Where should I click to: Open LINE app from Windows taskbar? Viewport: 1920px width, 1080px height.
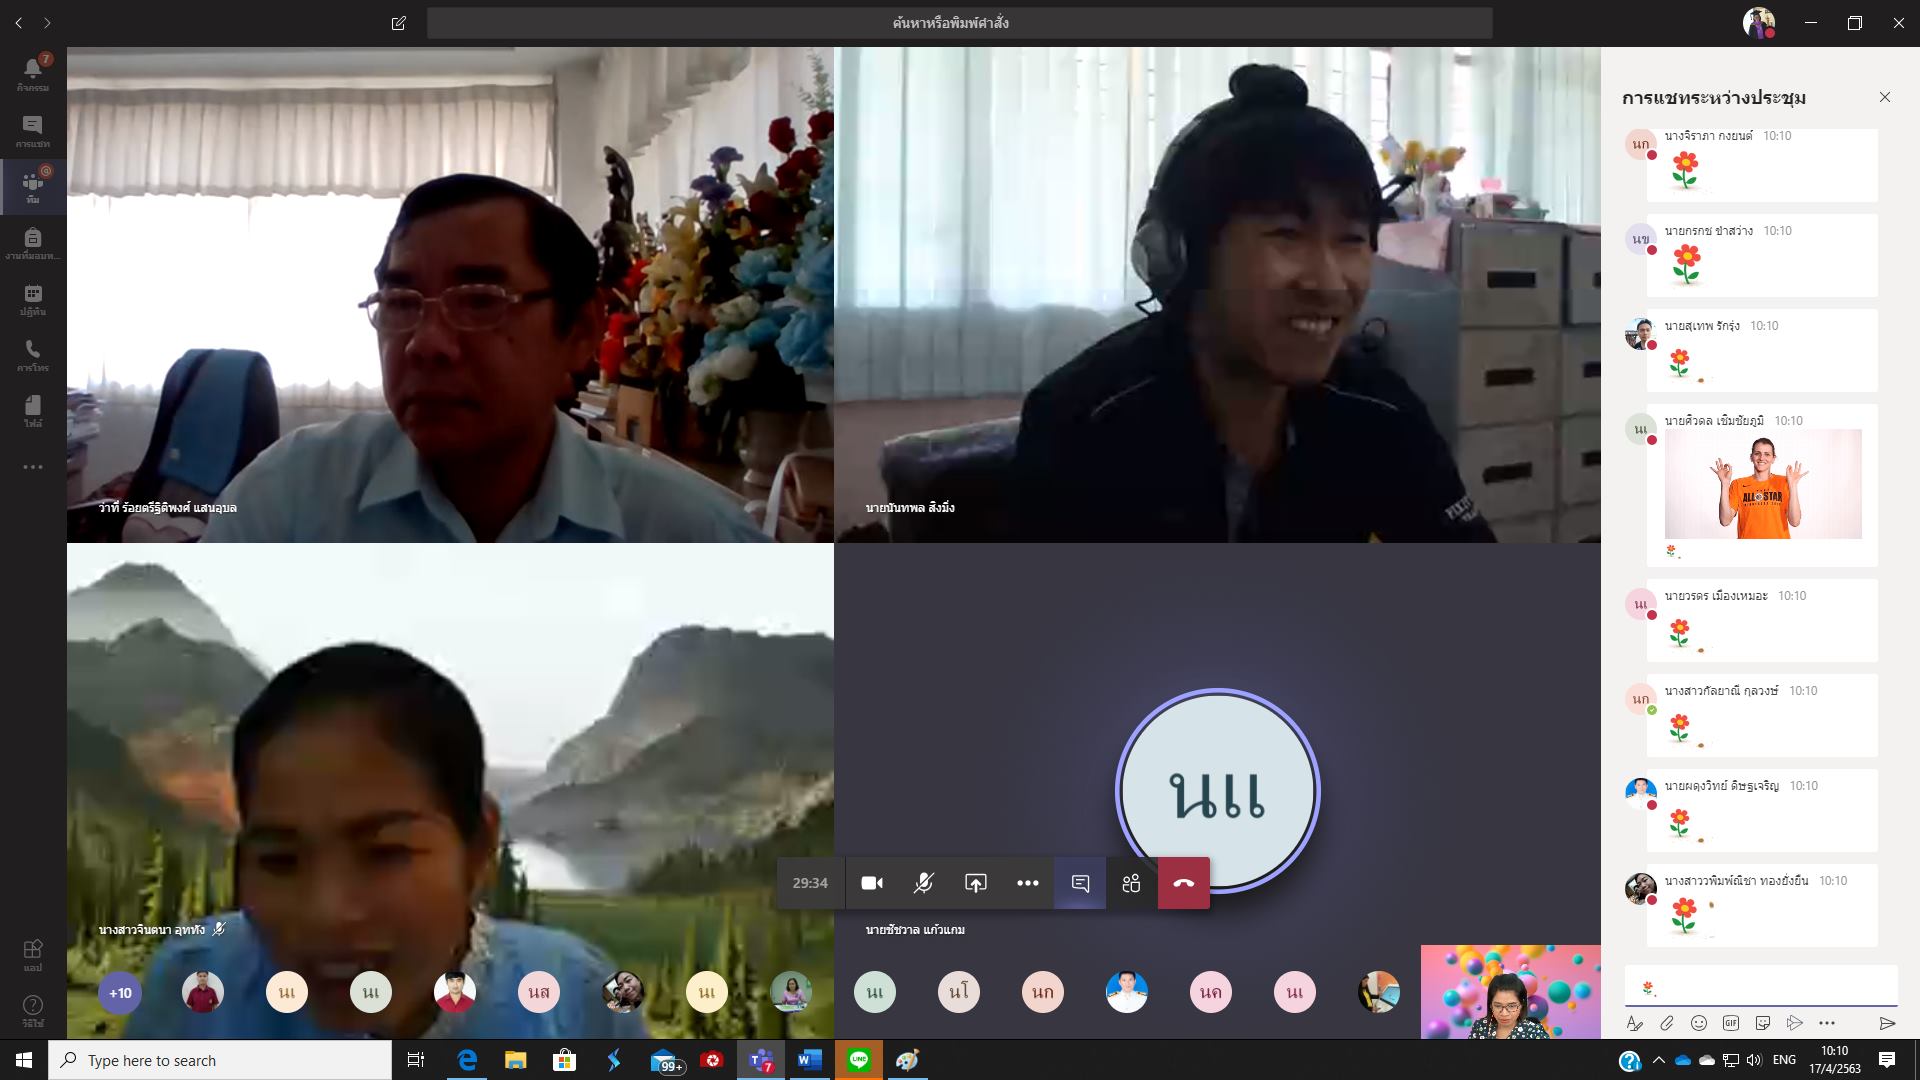tap(858, 1060)
